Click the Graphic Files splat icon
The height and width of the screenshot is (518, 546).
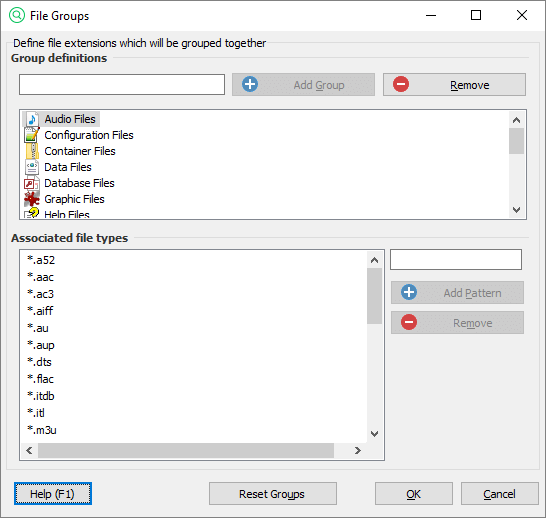[32, 199]
